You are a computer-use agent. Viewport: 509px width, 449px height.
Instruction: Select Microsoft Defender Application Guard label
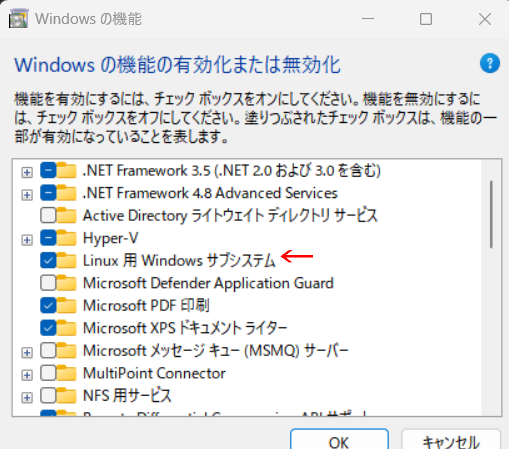click(208, 283)
